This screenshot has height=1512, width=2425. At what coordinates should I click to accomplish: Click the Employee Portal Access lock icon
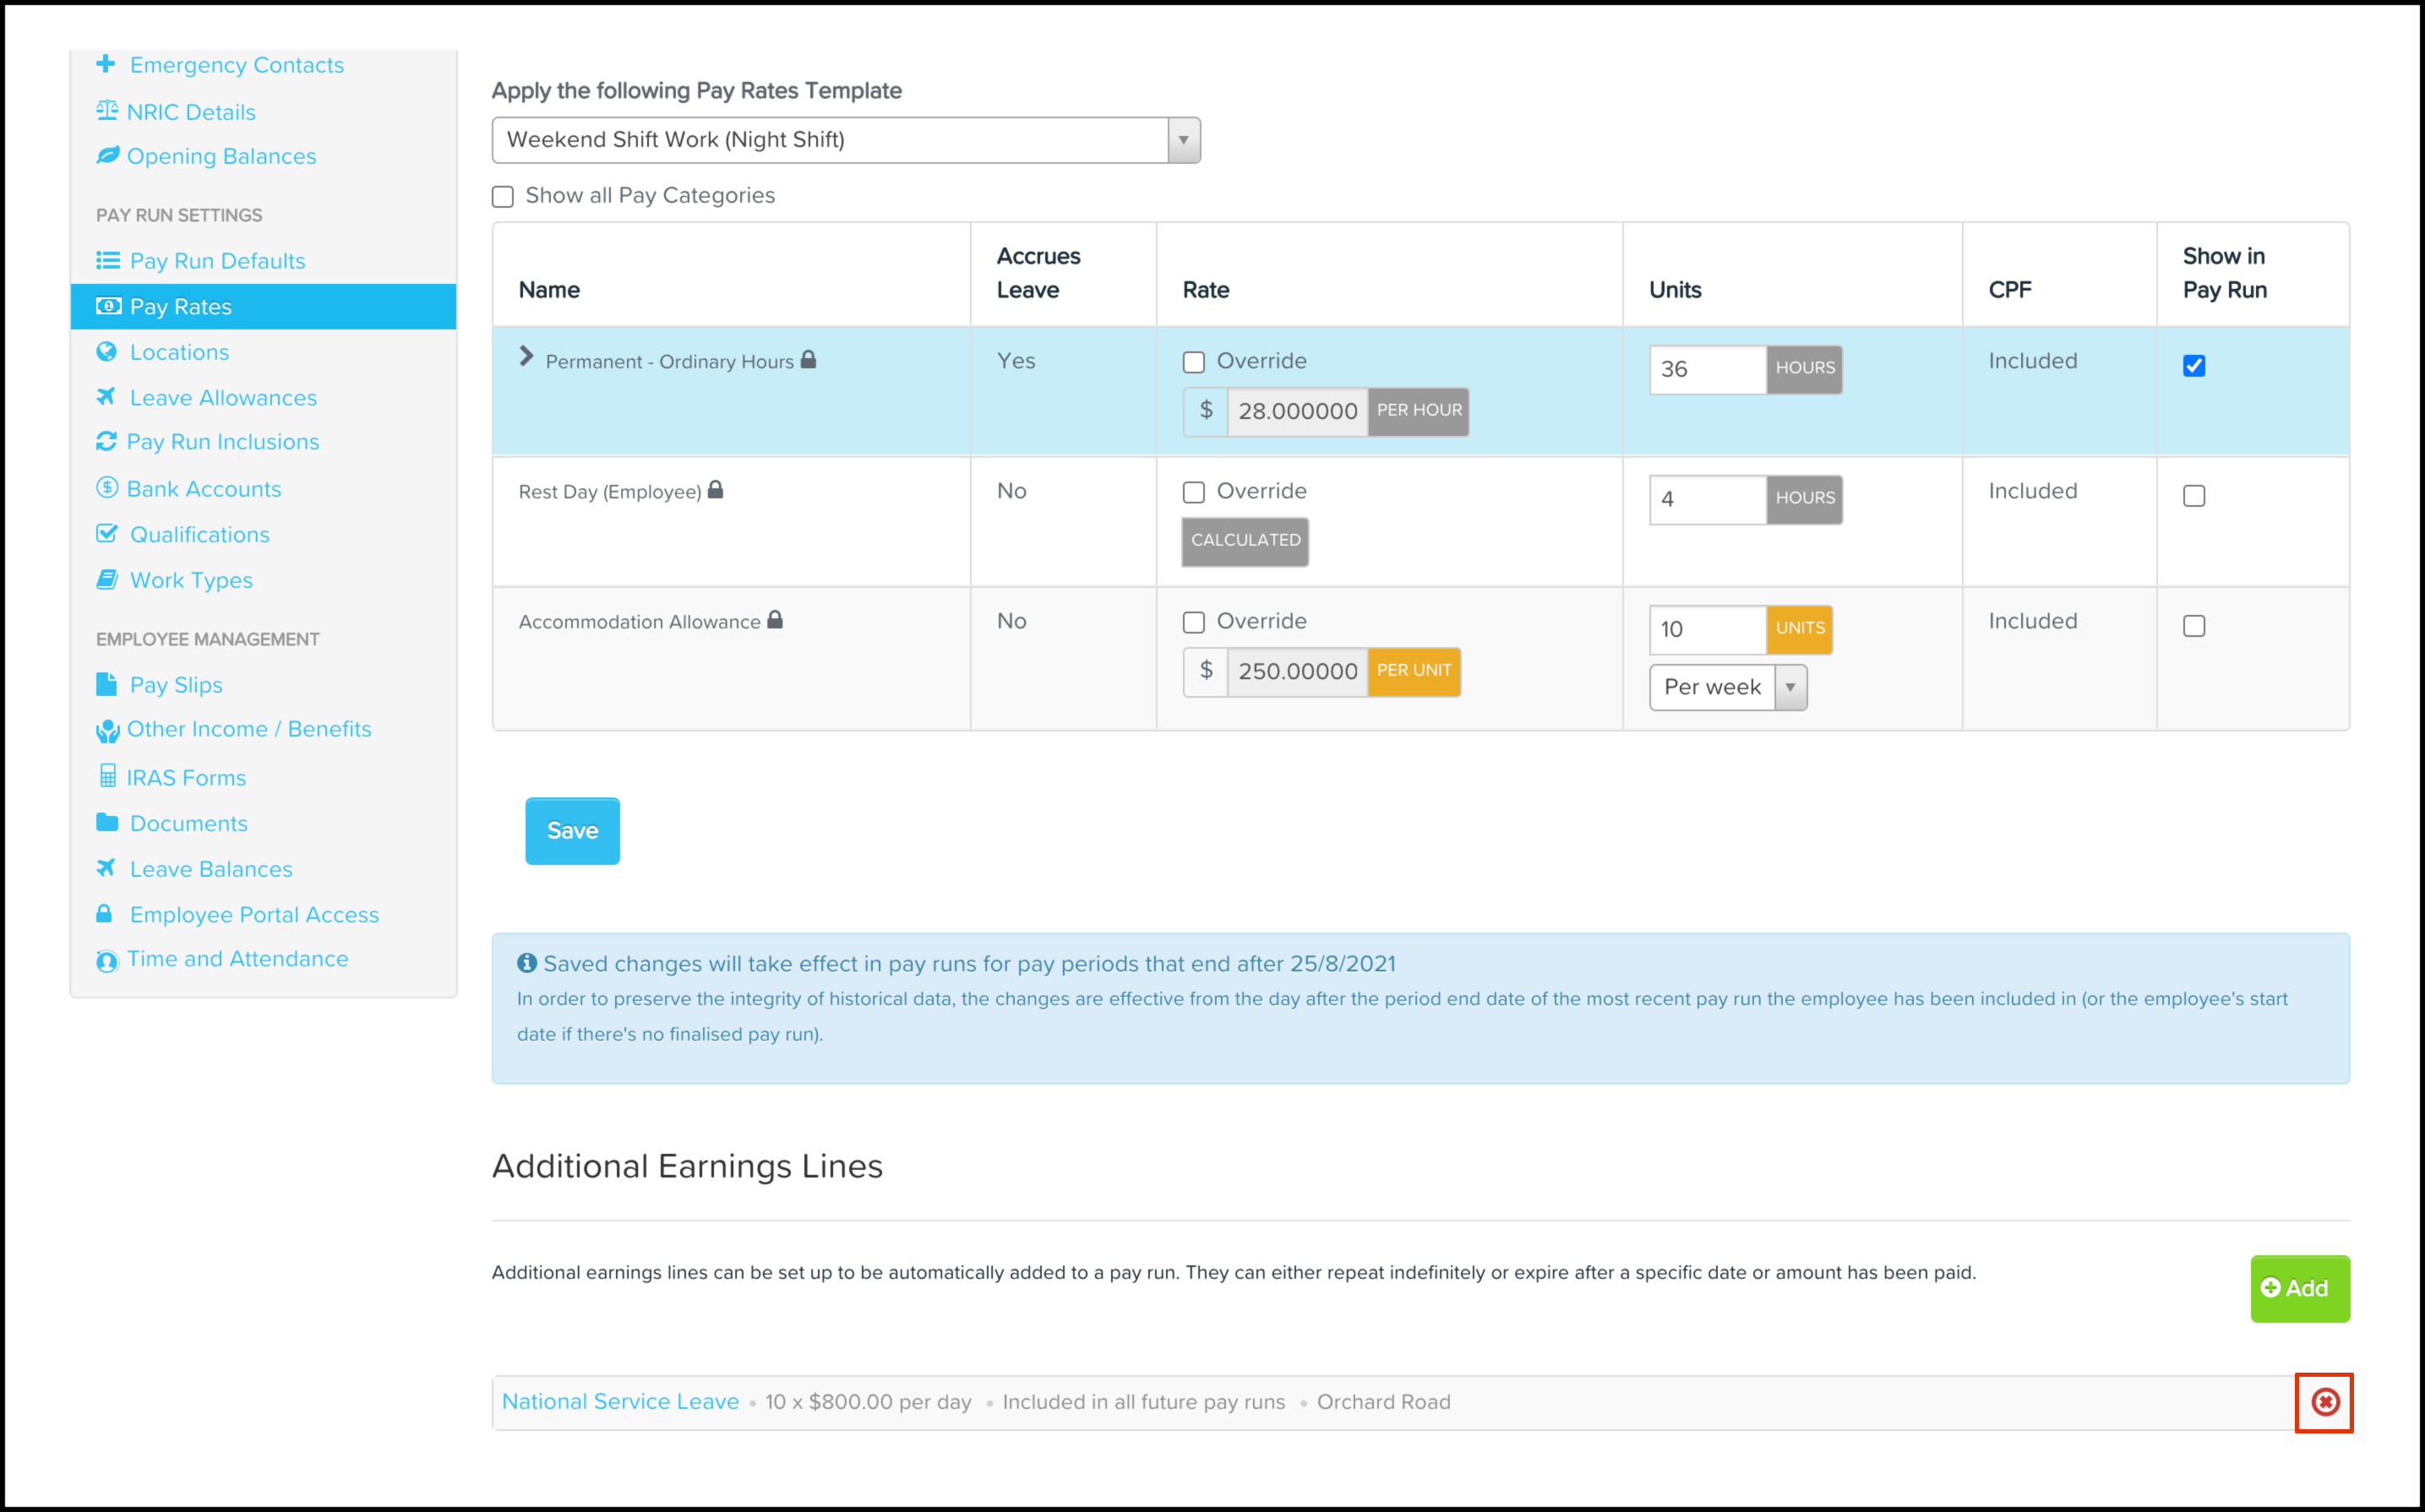(x=104, y=914)
